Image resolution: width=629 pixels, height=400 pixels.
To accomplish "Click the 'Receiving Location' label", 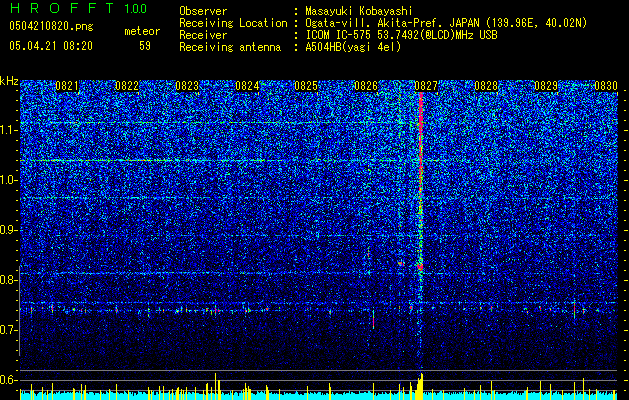I will [x=233, y=23].
